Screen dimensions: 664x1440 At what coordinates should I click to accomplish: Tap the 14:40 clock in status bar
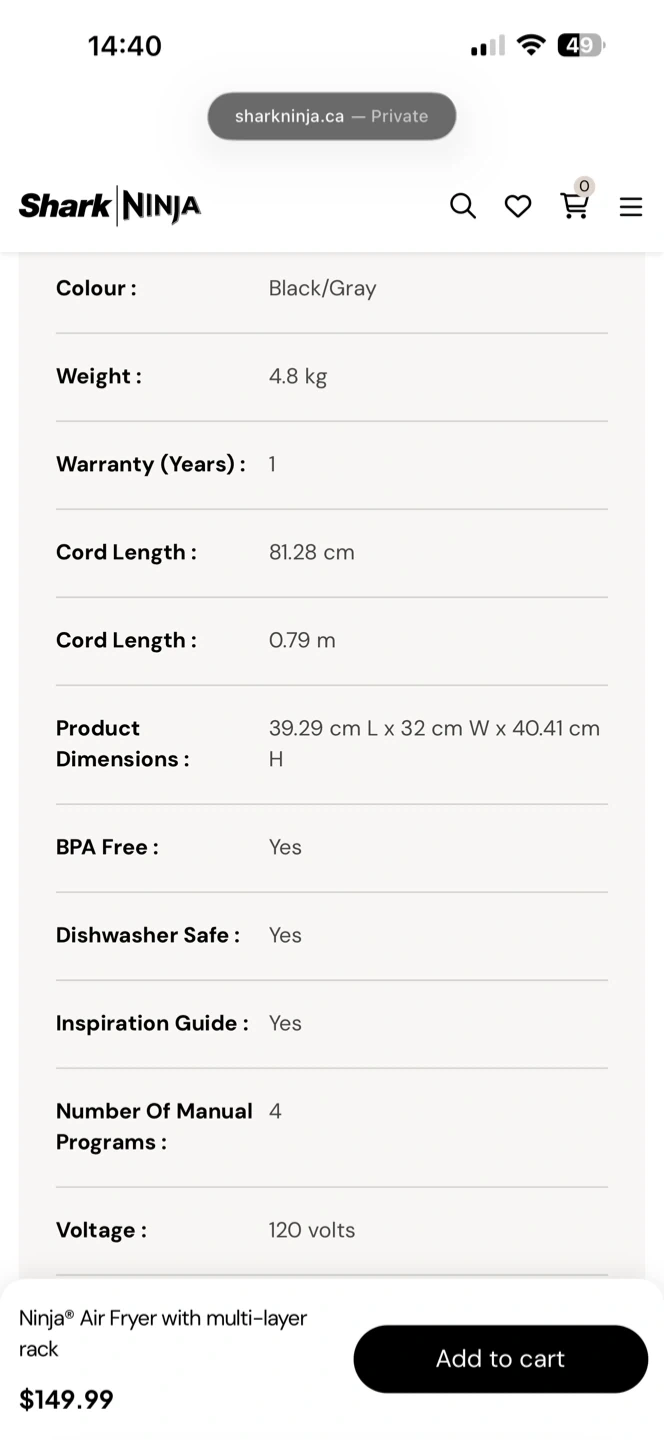tap(125, 46)
